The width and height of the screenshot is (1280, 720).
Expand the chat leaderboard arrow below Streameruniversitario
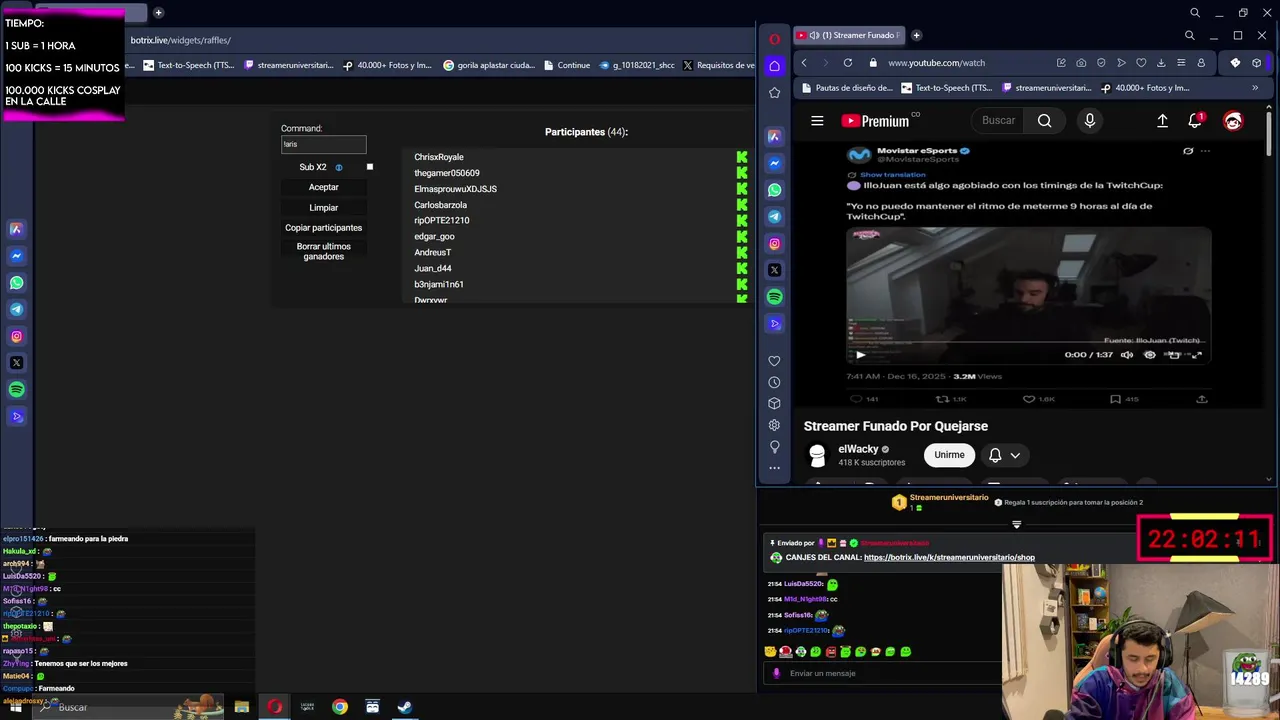pyautogui.click(x=1016, y=525)
